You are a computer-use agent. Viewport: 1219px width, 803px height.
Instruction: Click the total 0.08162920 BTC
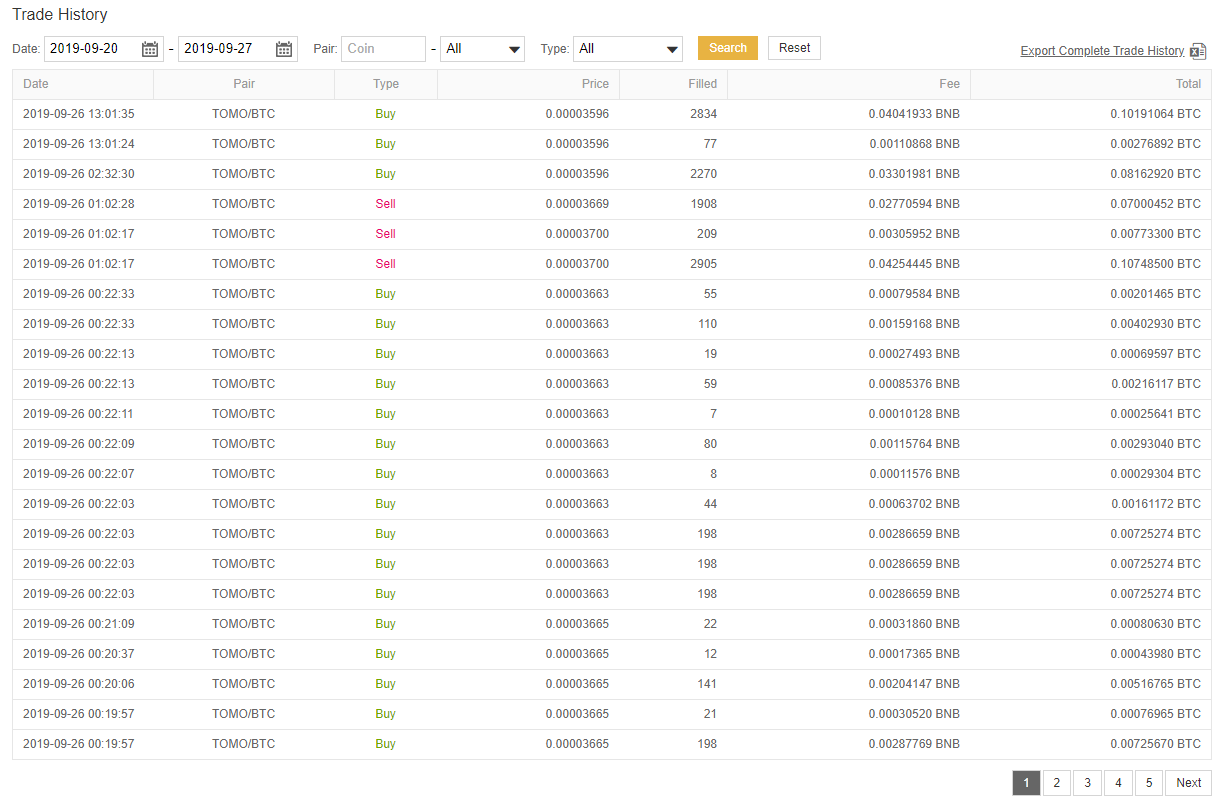point(1155,174)
